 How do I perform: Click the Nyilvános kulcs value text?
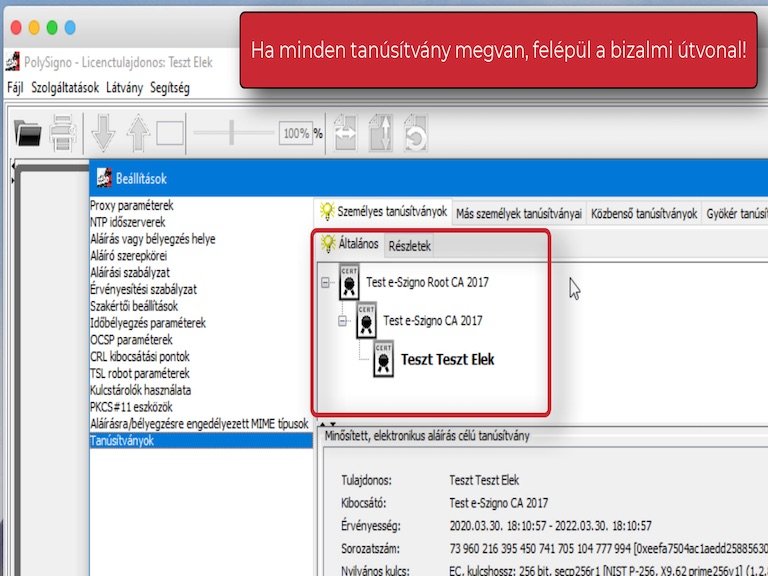pyautogui.click(x=608, y=571)
